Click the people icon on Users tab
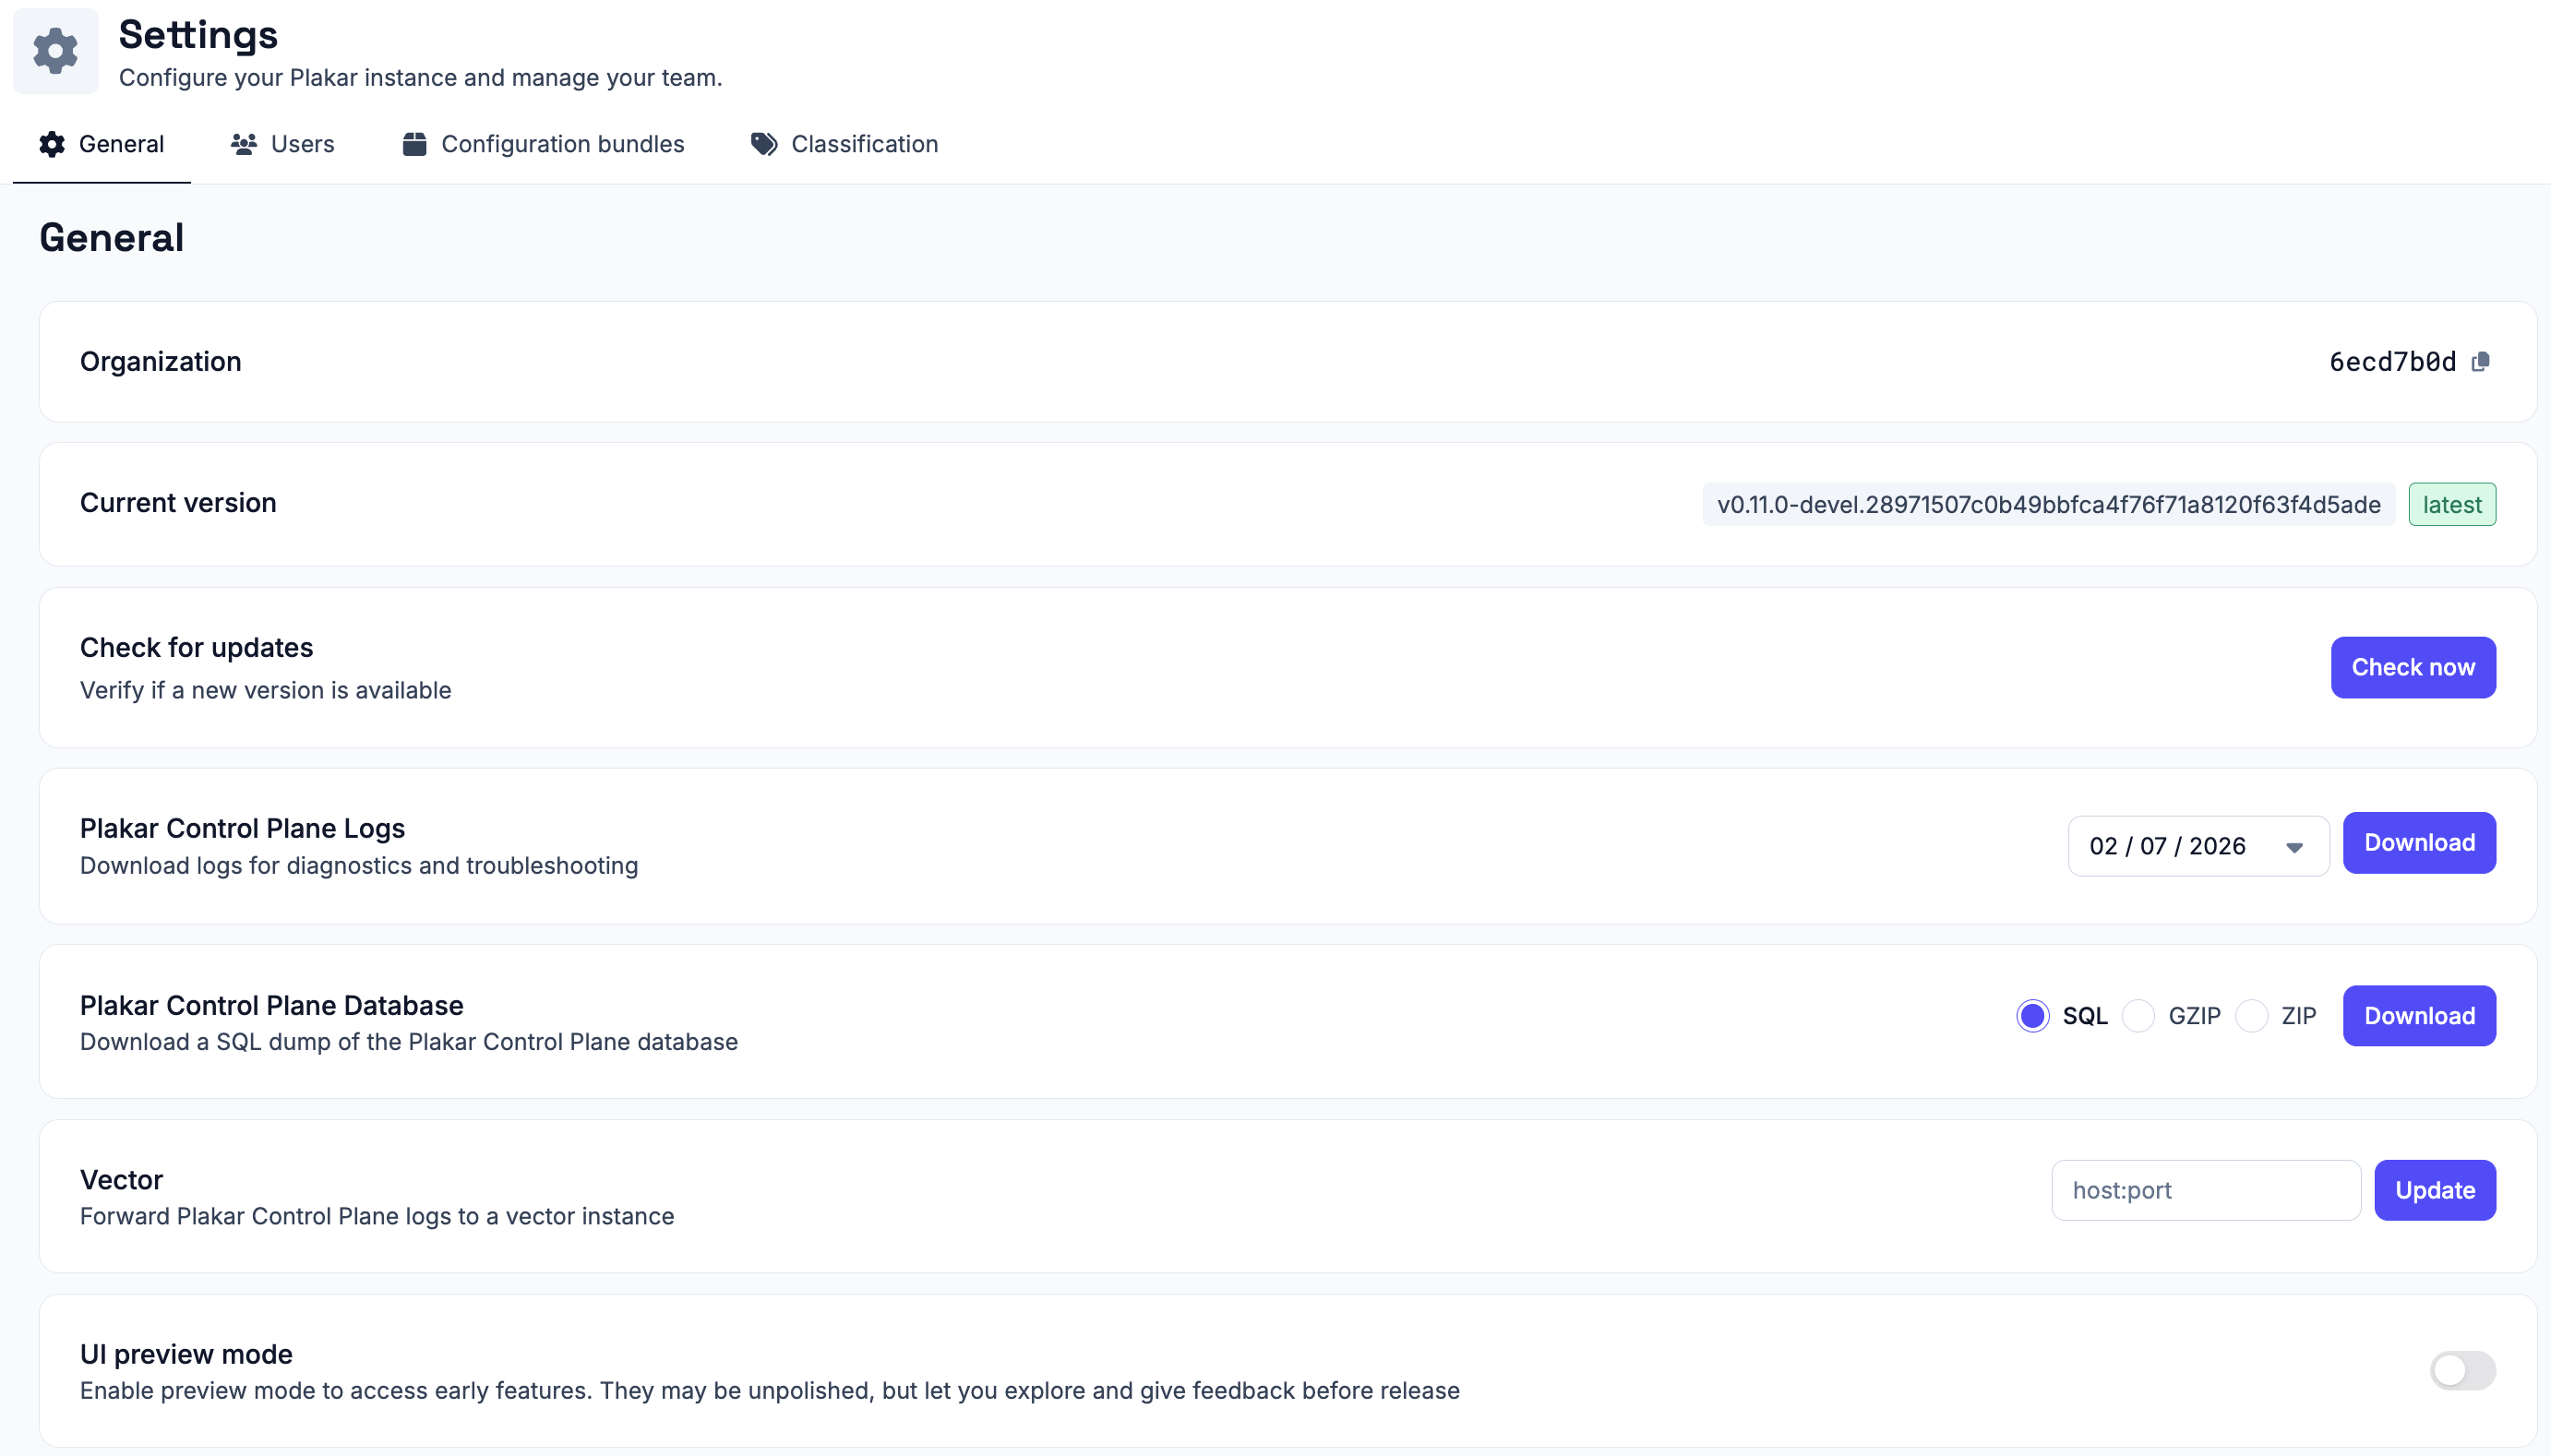Image resolution: width=2551 pixels, height=1456 pixels. 244,144
